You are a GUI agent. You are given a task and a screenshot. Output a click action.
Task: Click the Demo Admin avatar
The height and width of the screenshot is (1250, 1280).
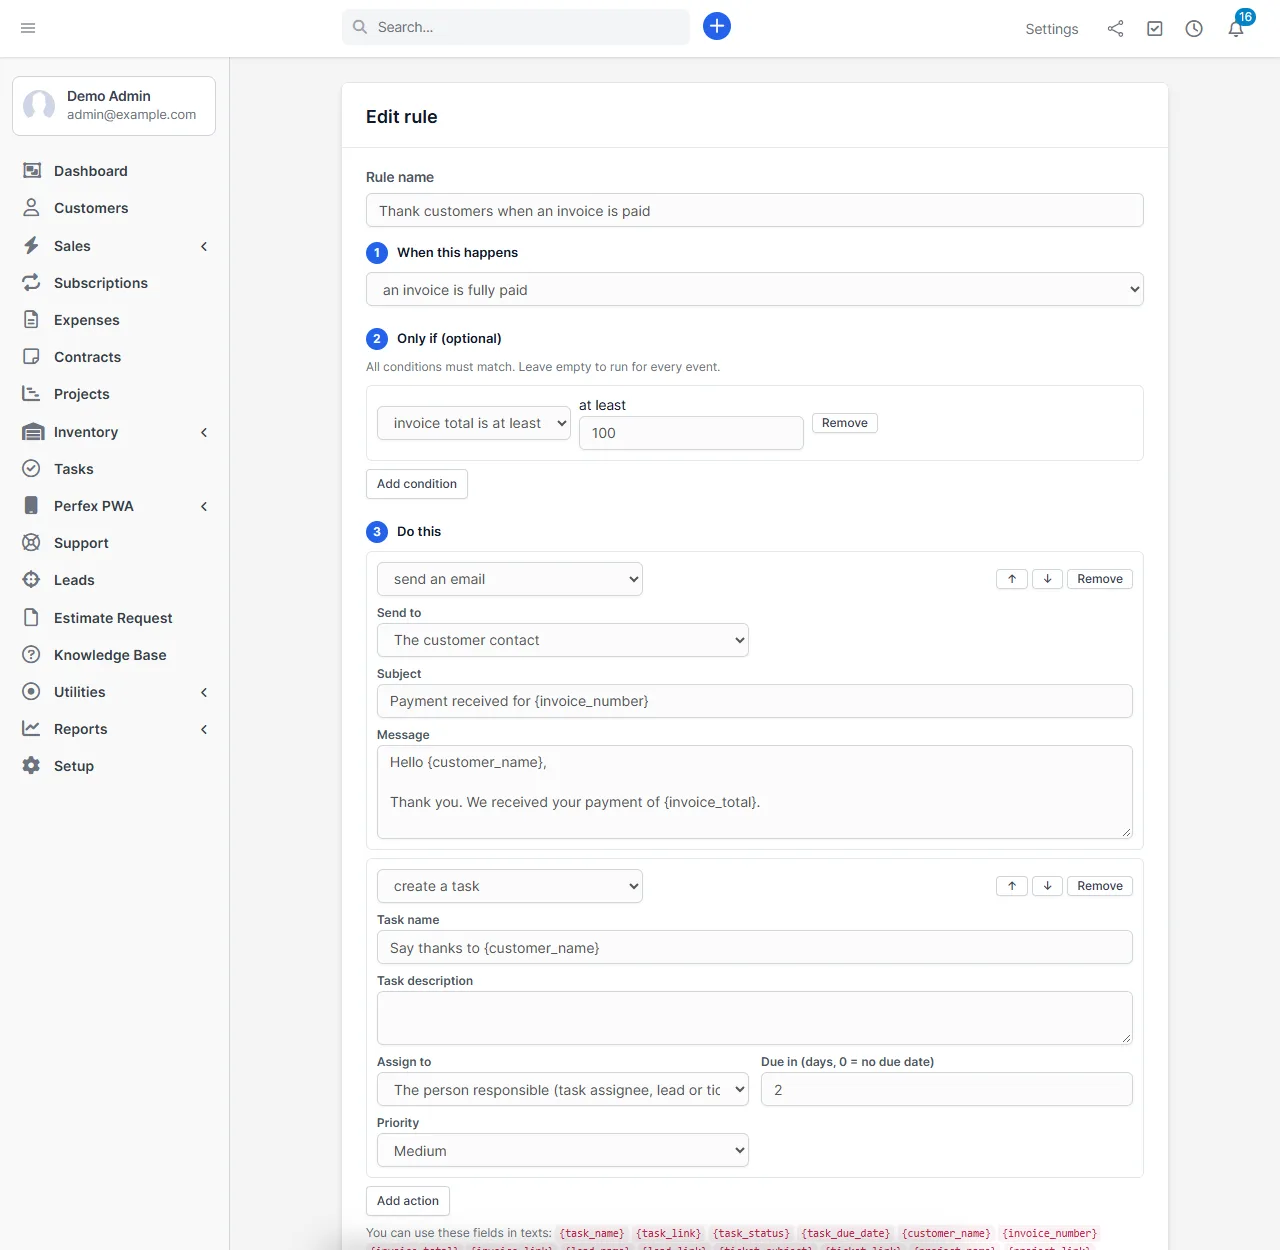(x=39, y=105)
